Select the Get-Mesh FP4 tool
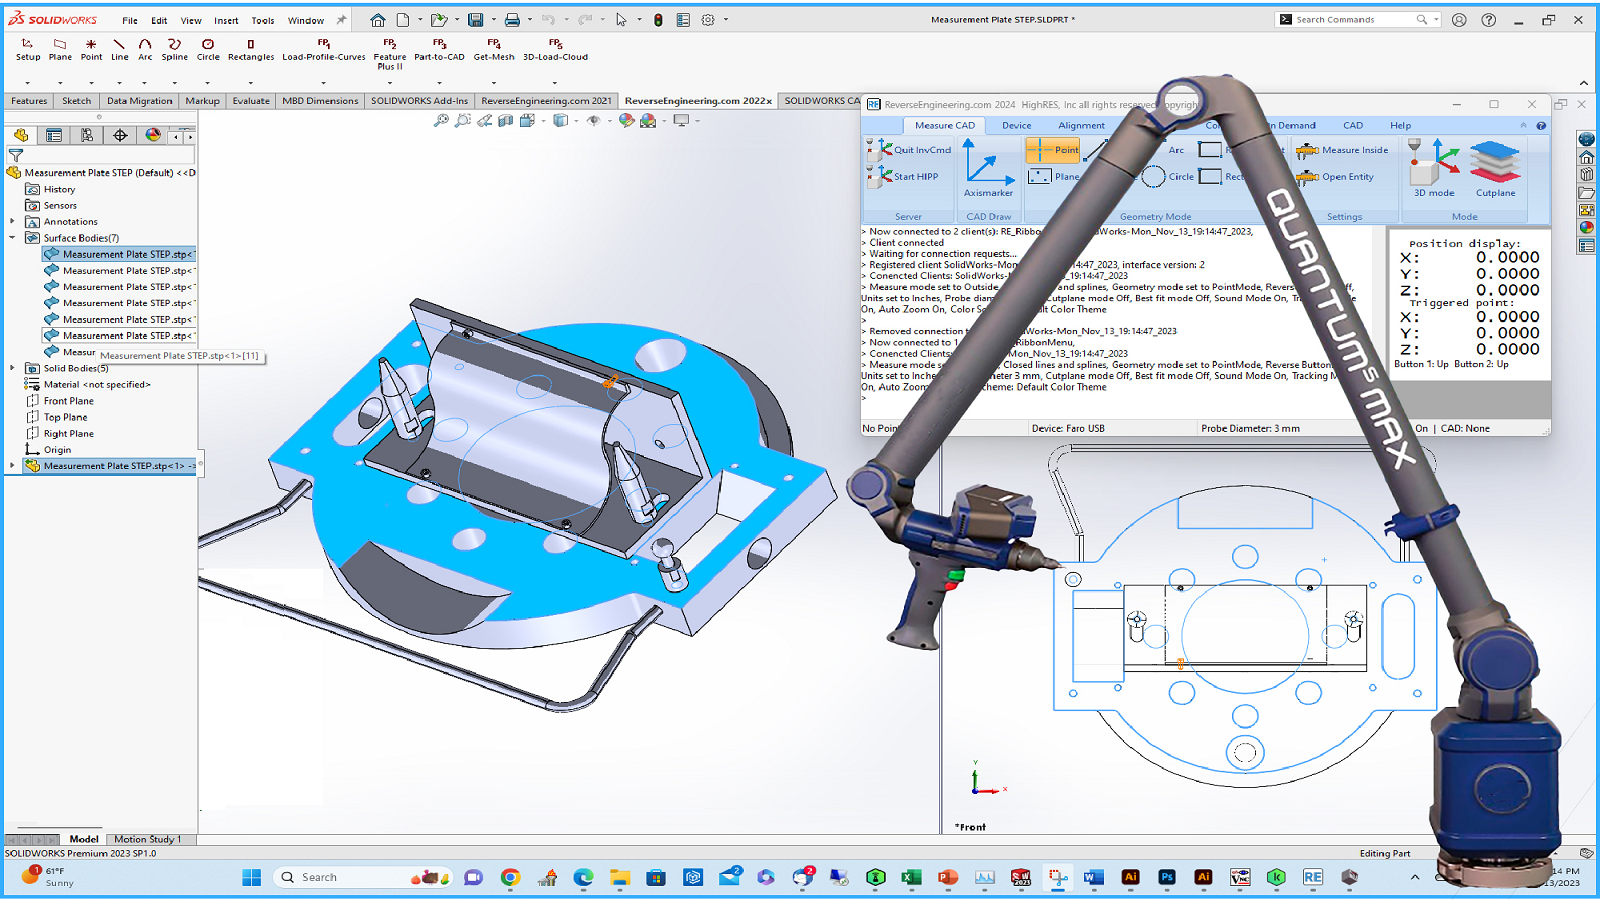 [494, 49]
